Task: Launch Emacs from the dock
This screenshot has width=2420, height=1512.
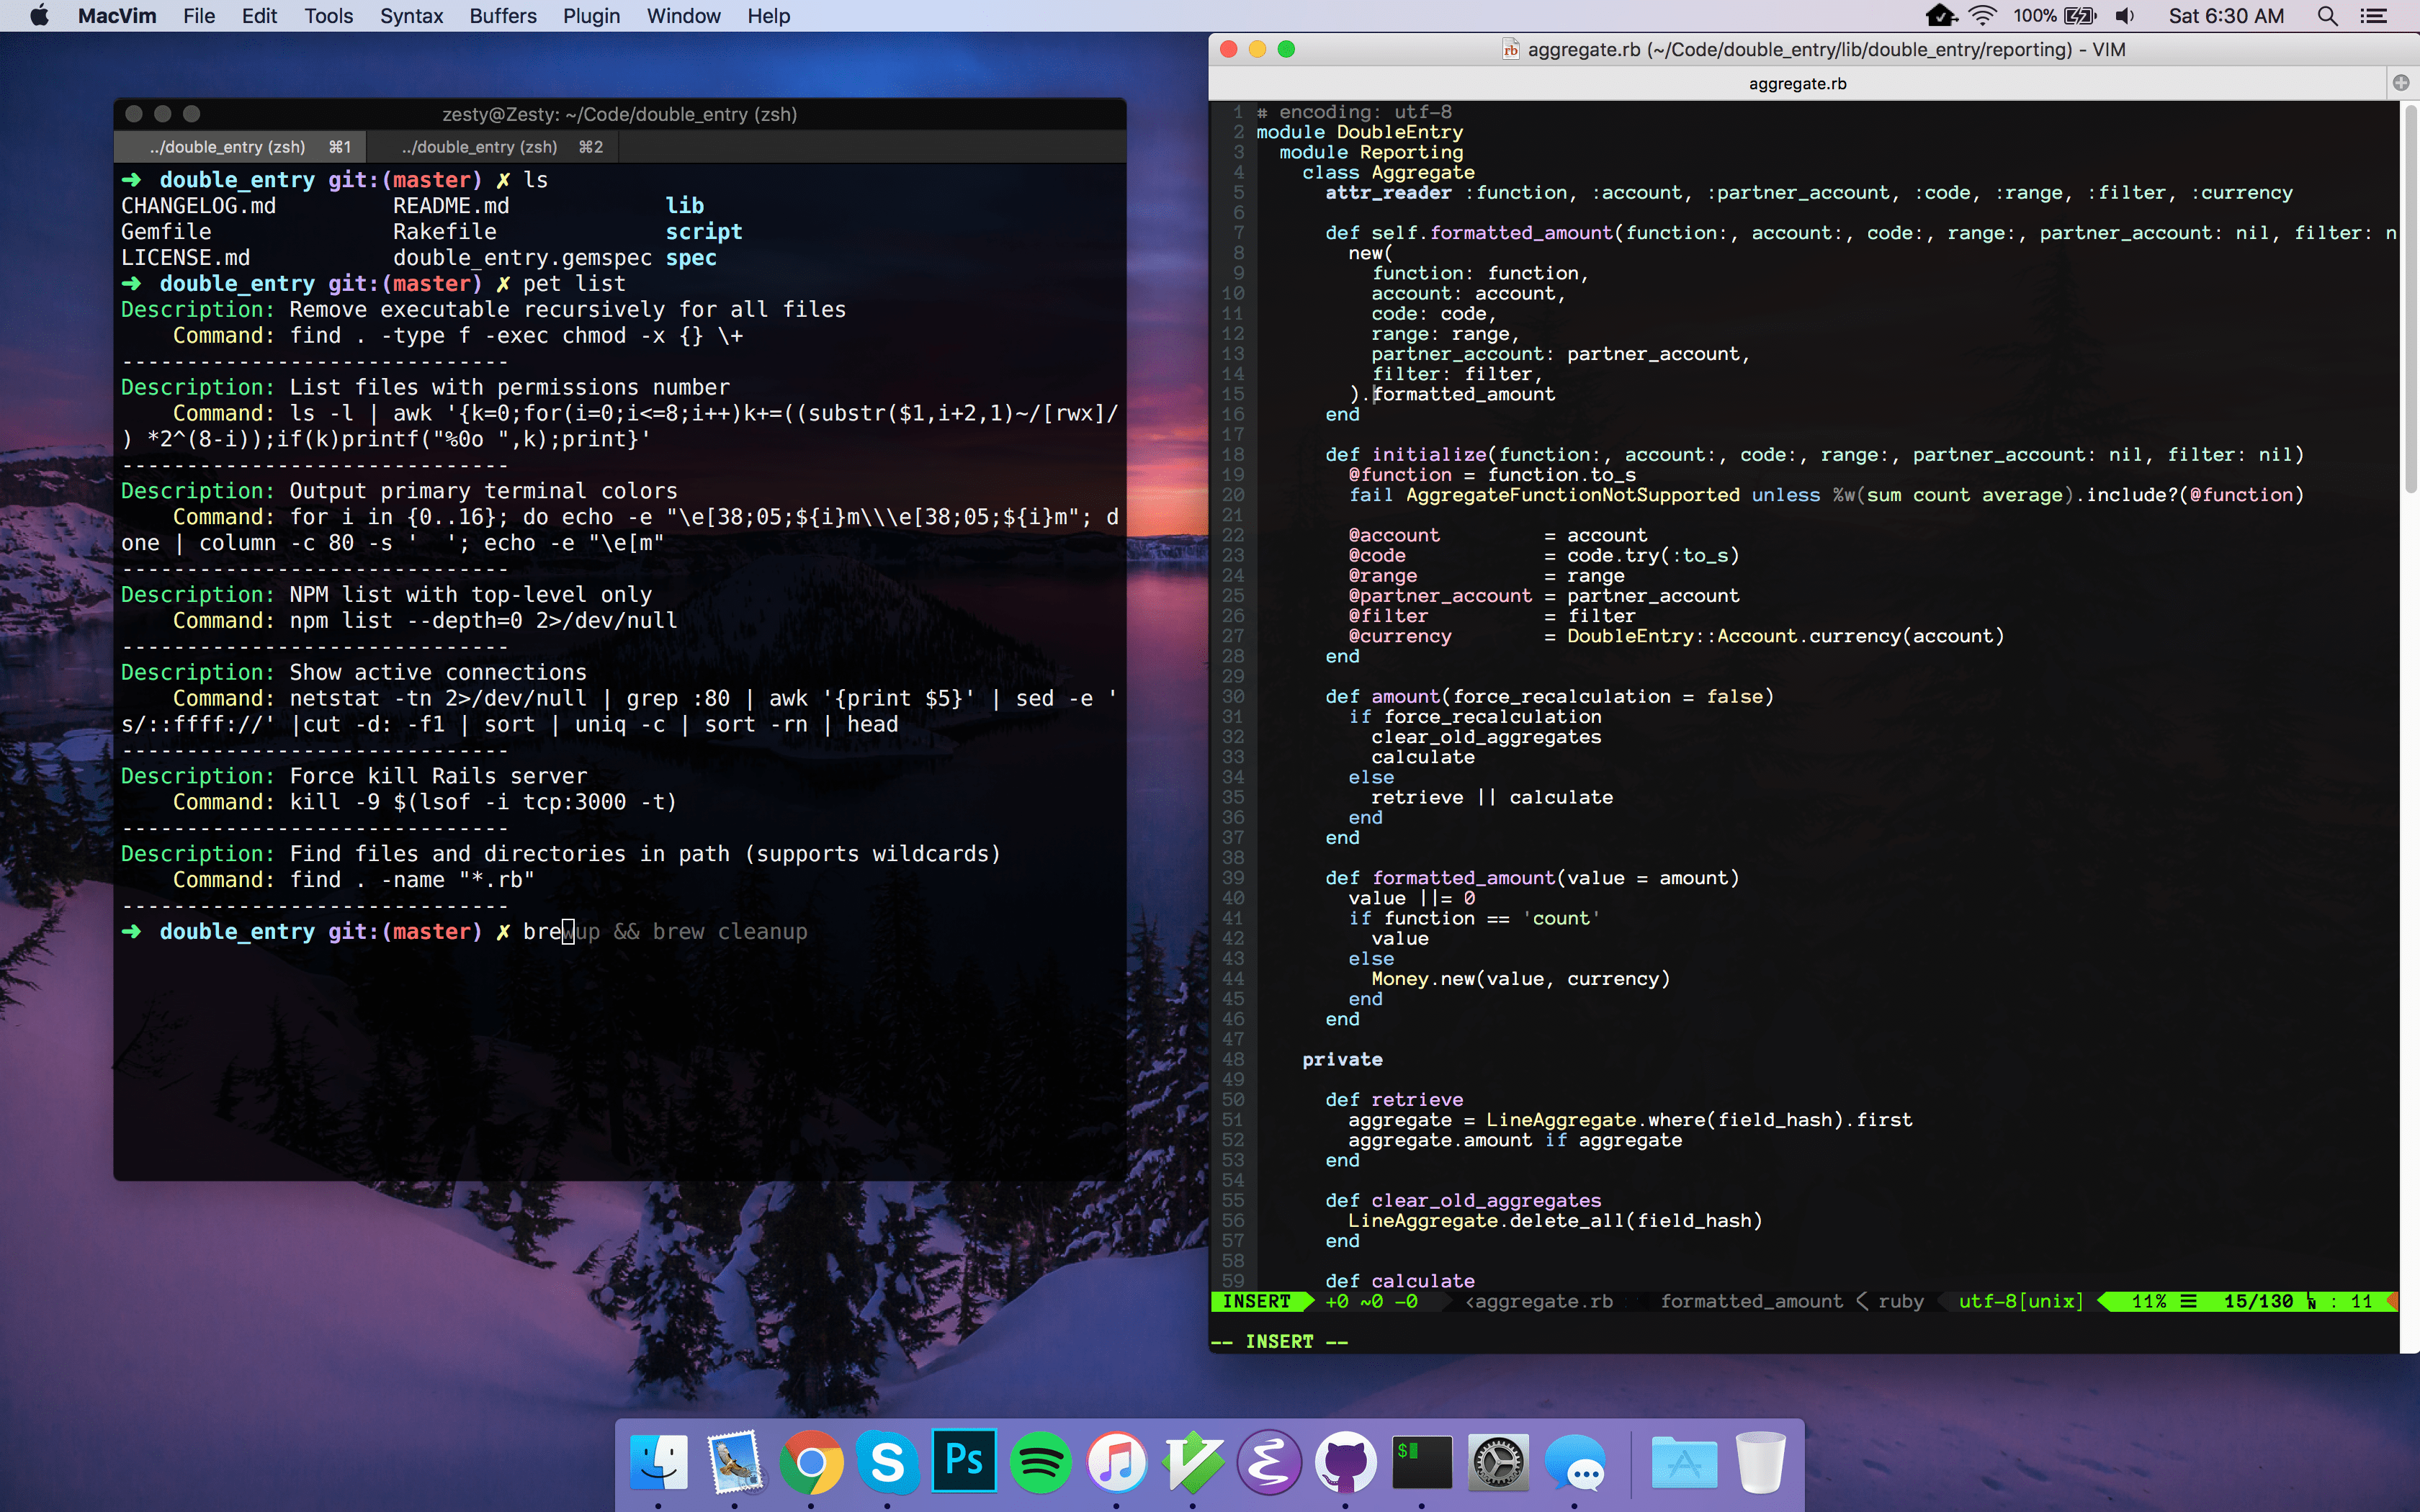Action: click(x=1269, y=1462)
